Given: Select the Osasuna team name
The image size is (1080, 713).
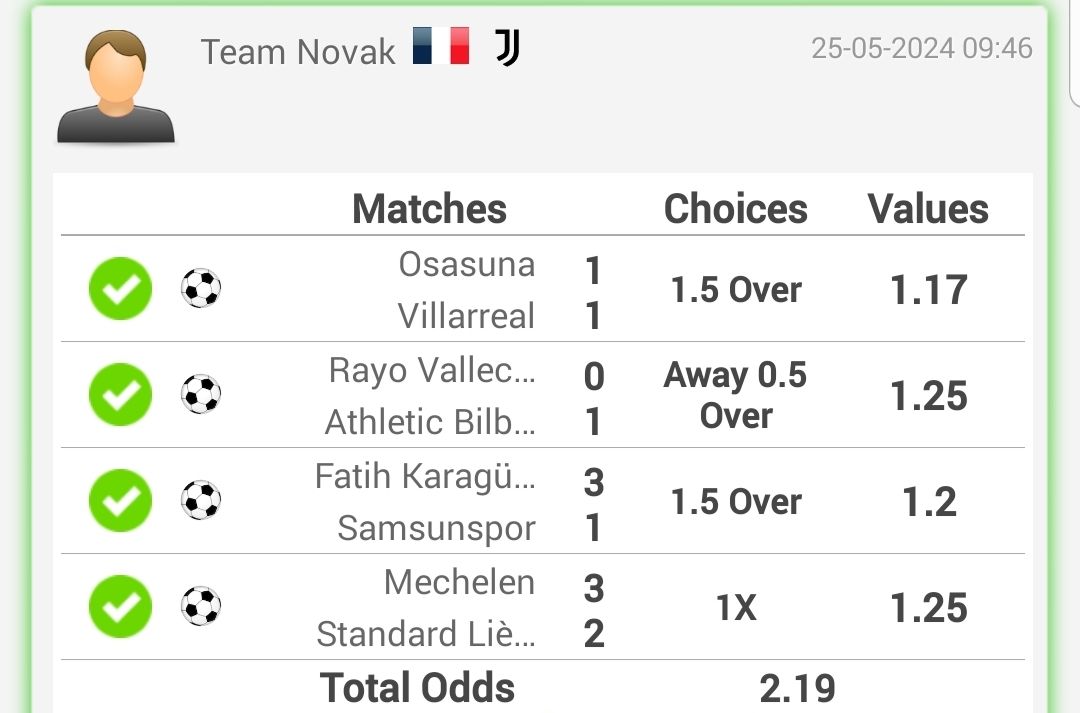Looking at the screenshot, I should 467,265.
